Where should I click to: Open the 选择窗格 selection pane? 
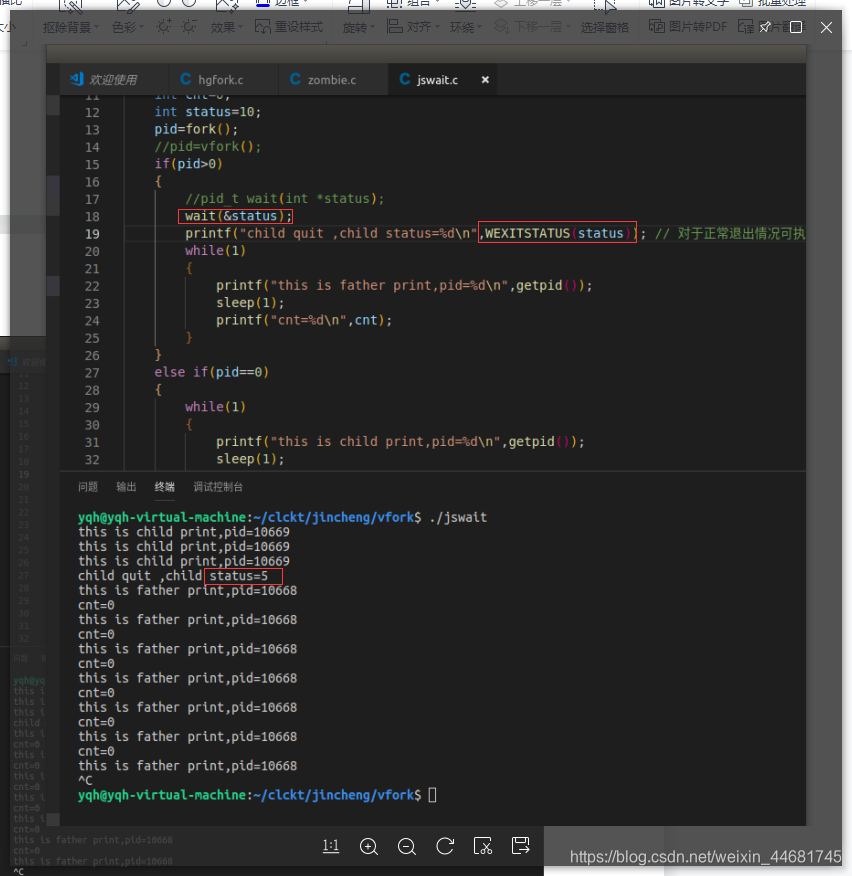pyautogui.click(x=605, y=27)
